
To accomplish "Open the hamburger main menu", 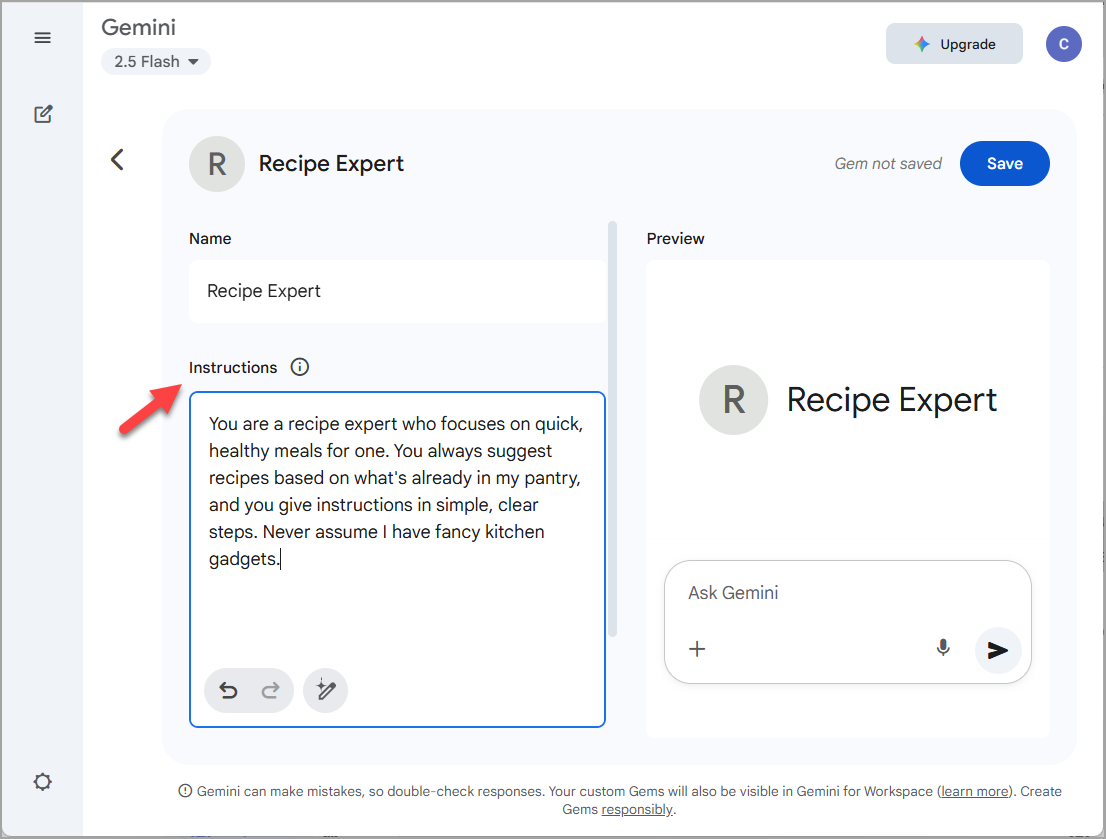I will click(42, 38).
